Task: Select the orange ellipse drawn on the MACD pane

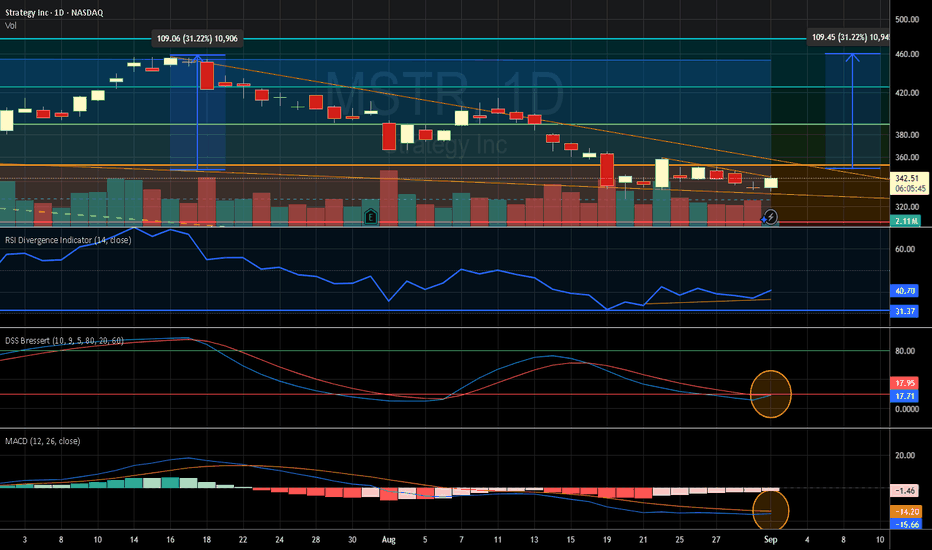Action: pyautogui.click(x=771, y=510)
